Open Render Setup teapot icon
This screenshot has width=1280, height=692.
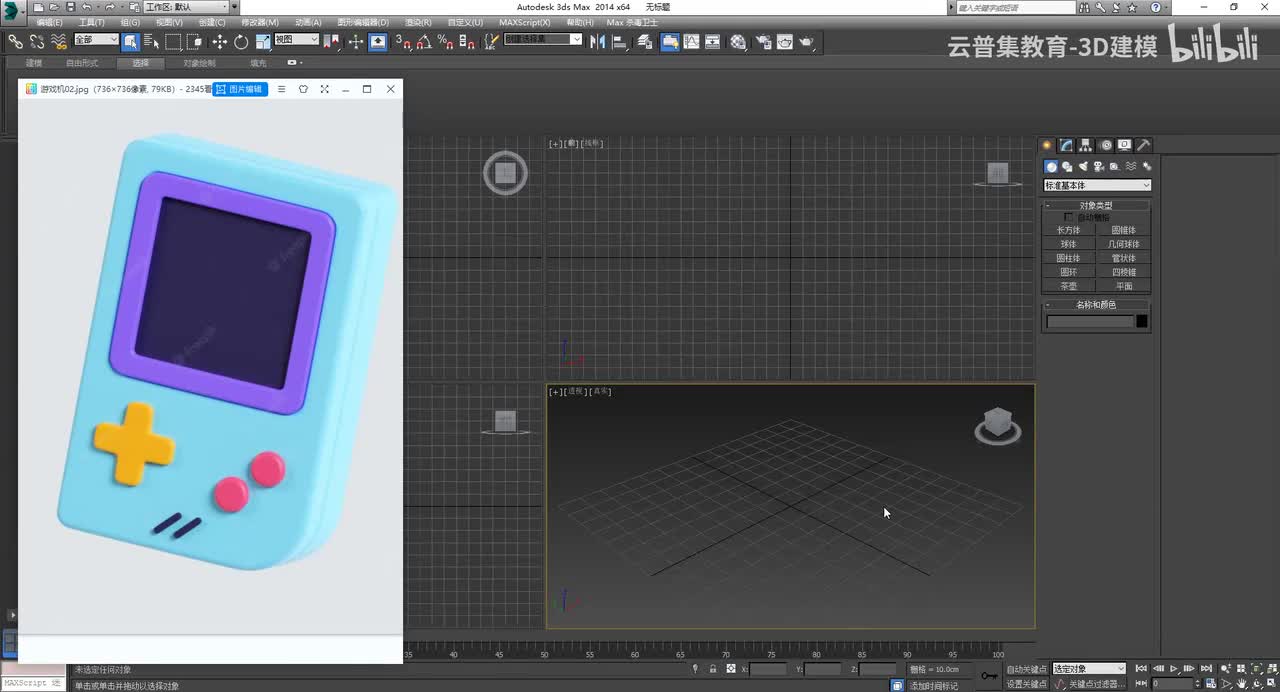click(763, 42)
